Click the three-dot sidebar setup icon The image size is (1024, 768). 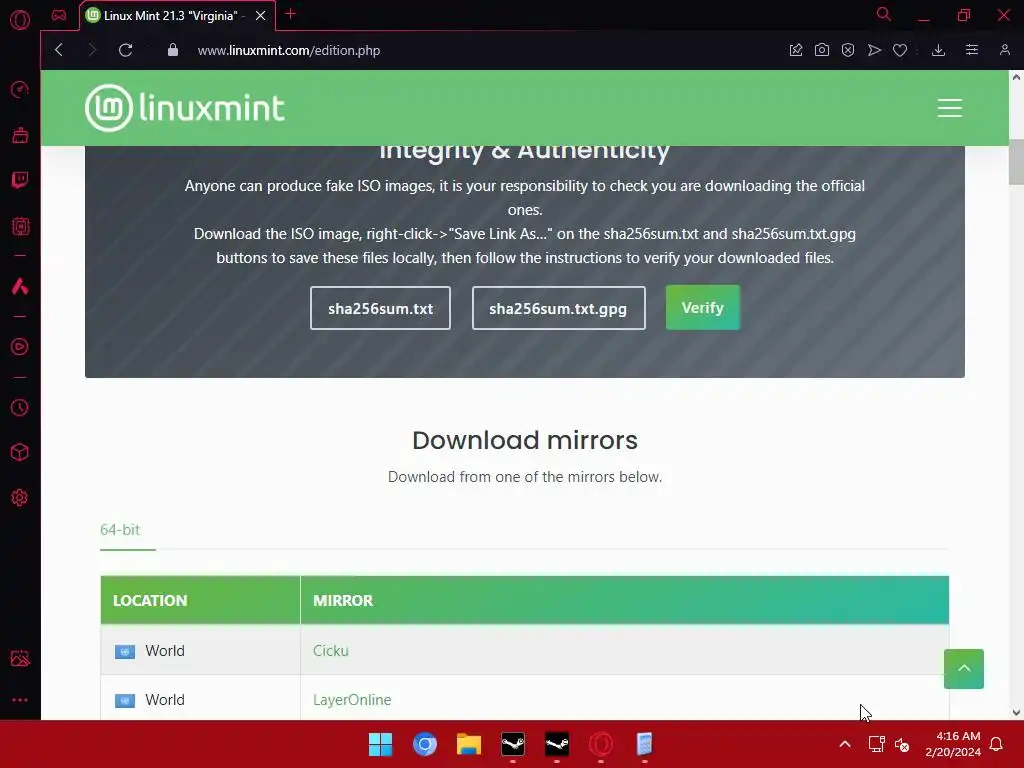point(20,700)
